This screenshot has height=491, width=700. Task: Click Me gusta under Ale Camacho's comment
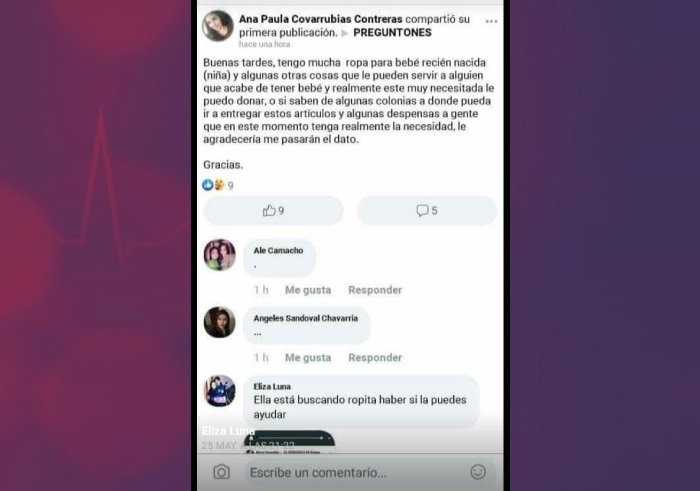[x=308, y=290]
